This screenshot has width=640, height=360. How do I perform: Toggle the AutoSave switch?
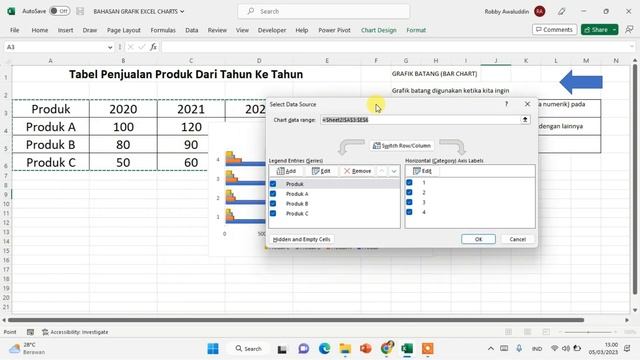60,11
